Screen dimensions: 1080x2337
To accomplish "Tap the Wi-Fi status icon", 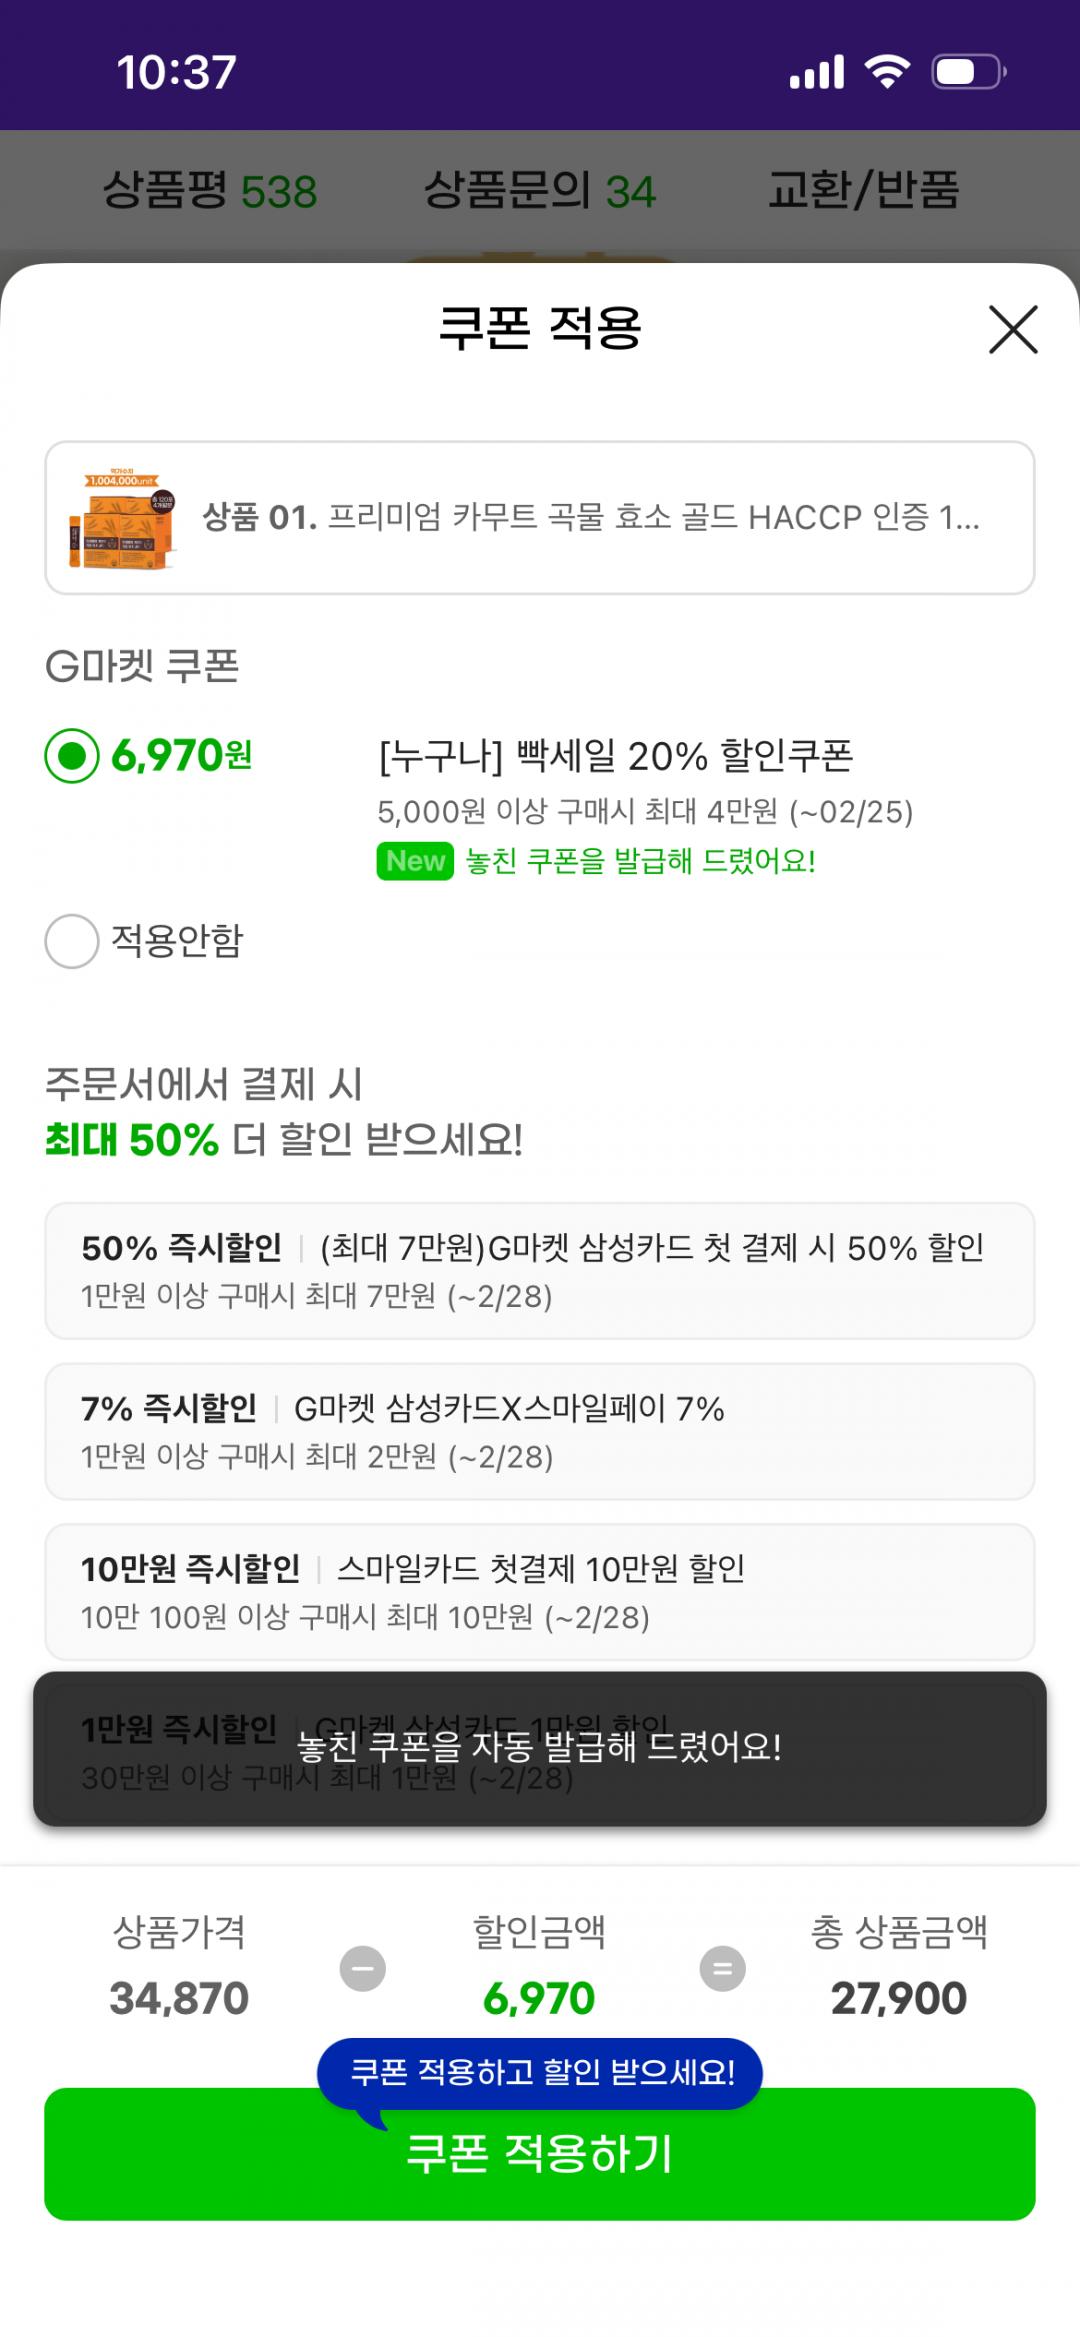I will coord(886,72).
